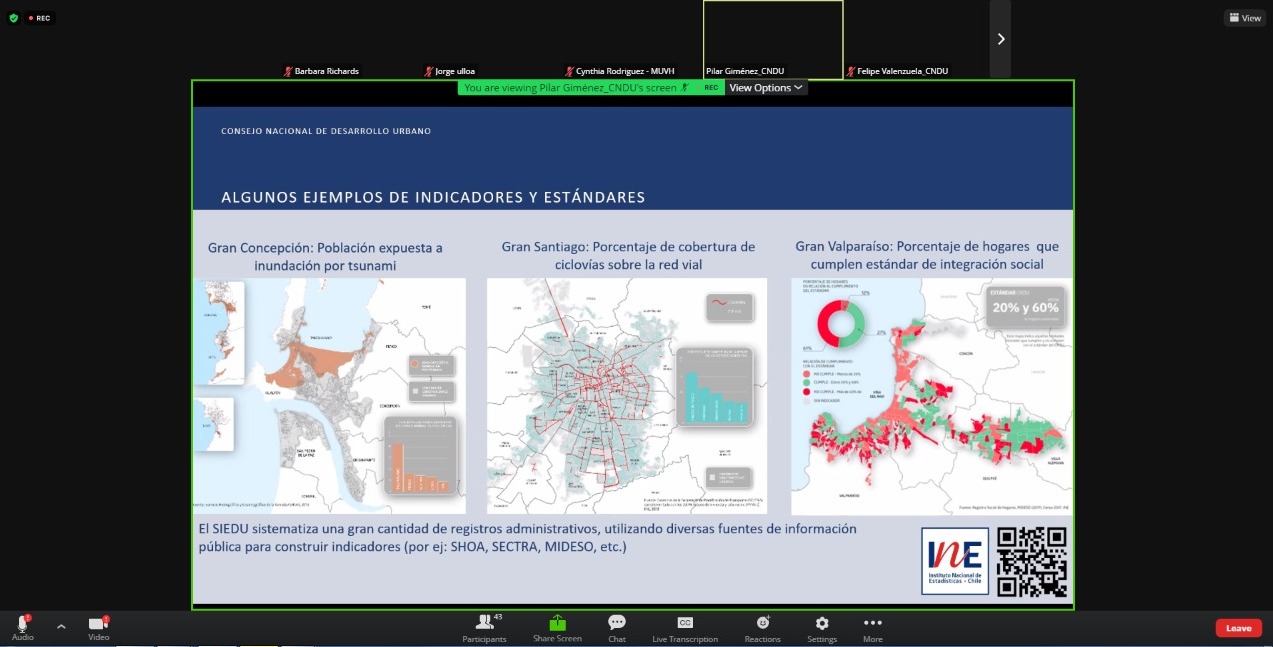Open the View Options dropdown
The image size is (1273, 647).
point(765,88)
